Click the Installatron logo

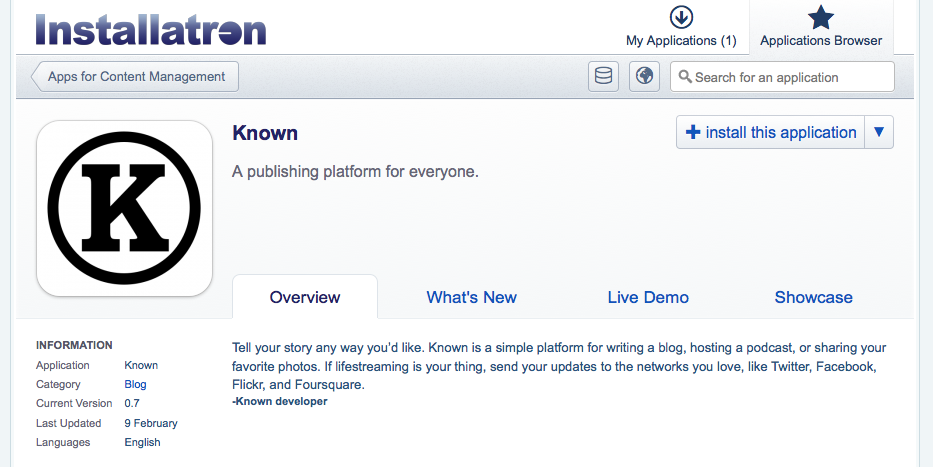pos(151,30)
